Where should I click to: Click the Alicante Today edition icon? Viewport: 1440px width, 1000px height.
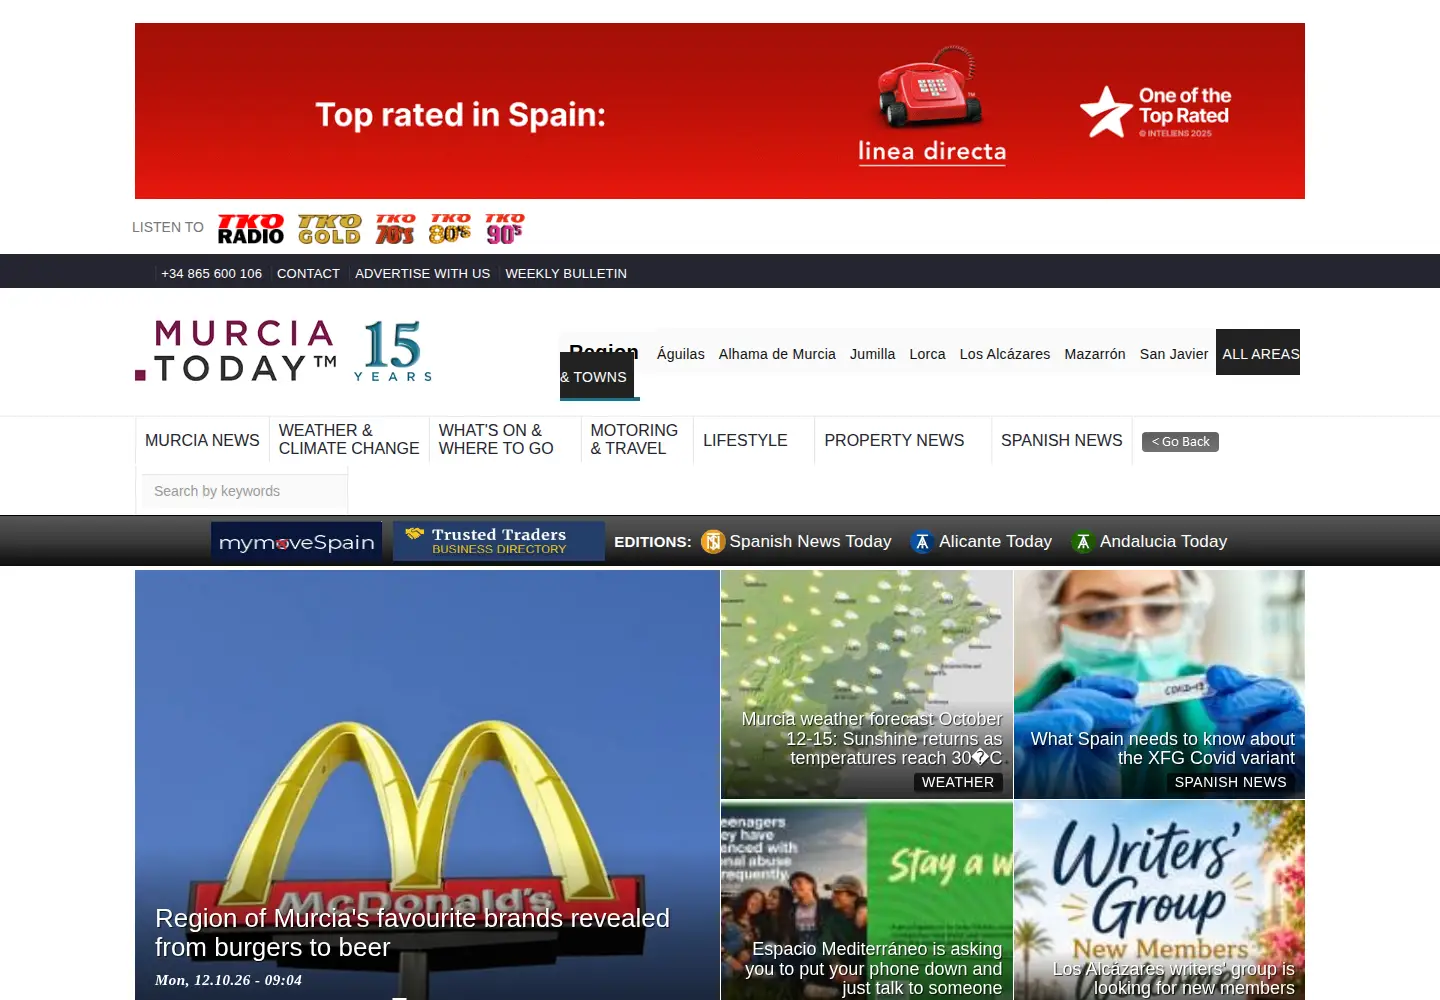coord(922,542)
